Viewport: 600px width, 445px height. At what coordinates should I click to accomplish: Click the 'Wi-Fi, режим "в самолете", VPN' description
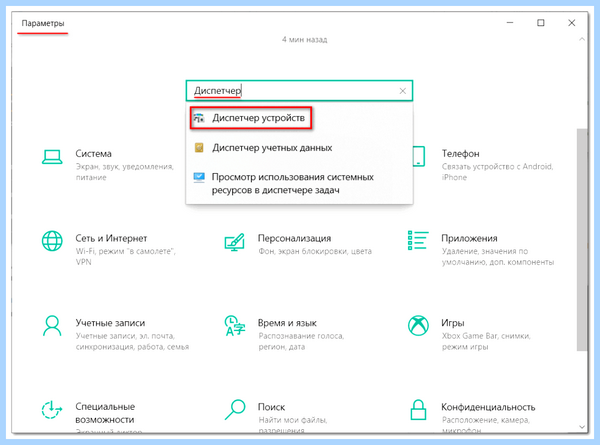pos(126,257)
